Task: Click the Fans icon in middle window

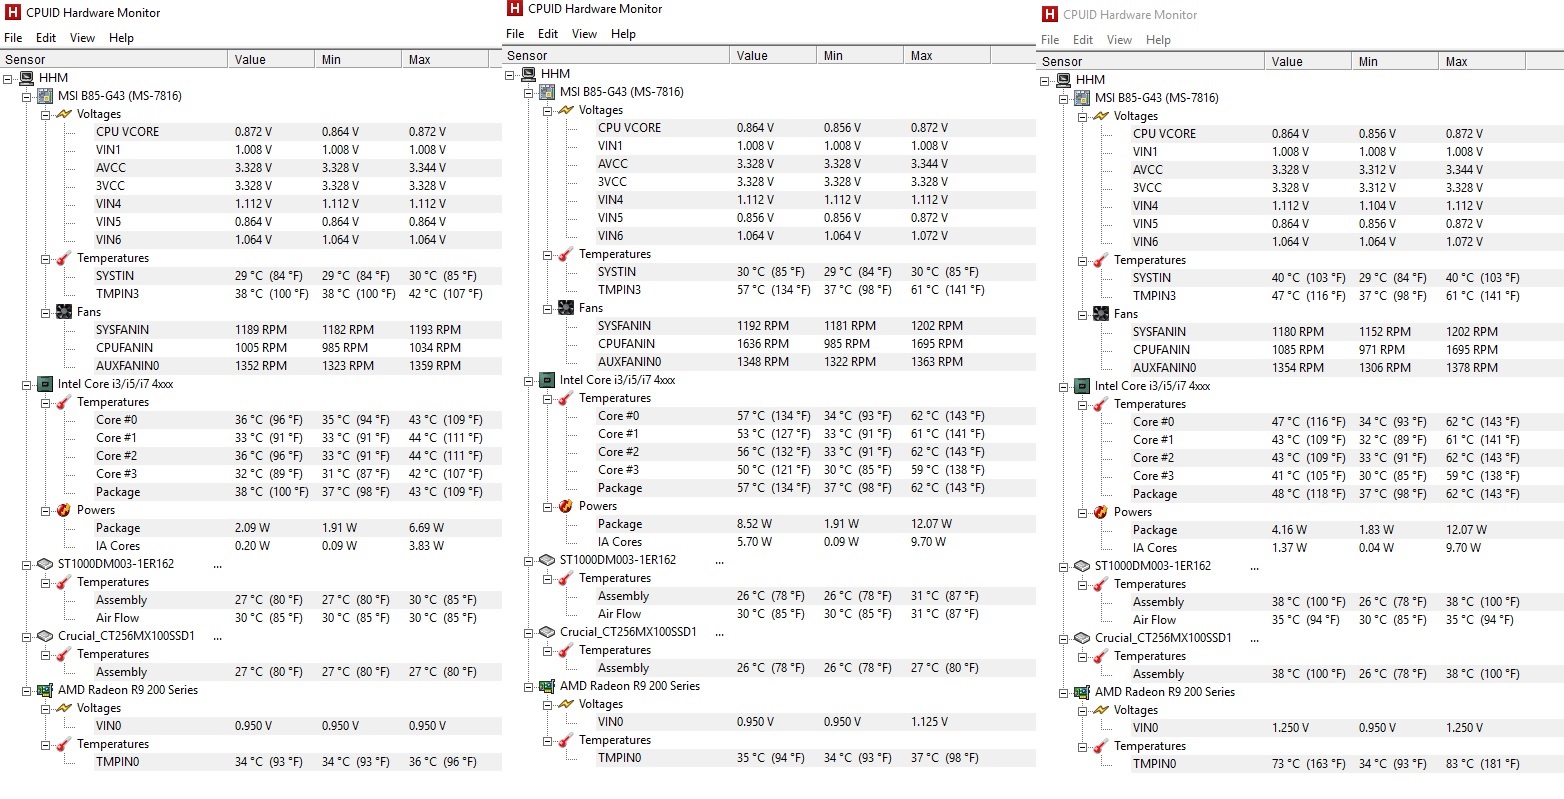Action: click(566, 308)
